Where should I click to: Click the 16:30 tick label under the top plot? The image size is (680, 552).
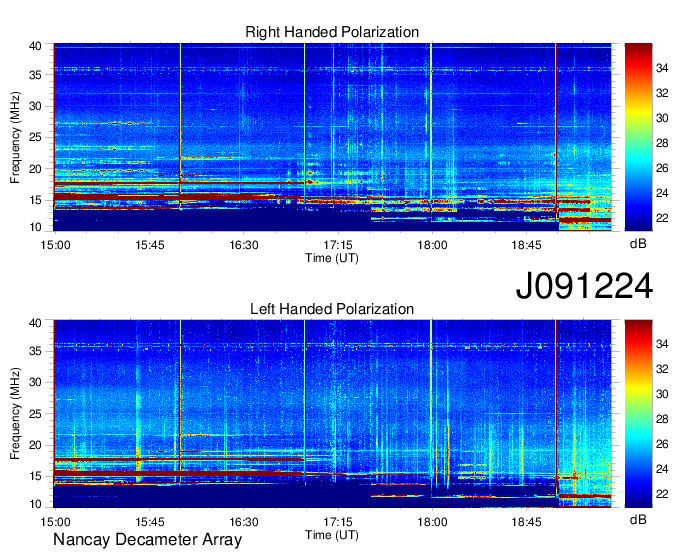point(244,245)
